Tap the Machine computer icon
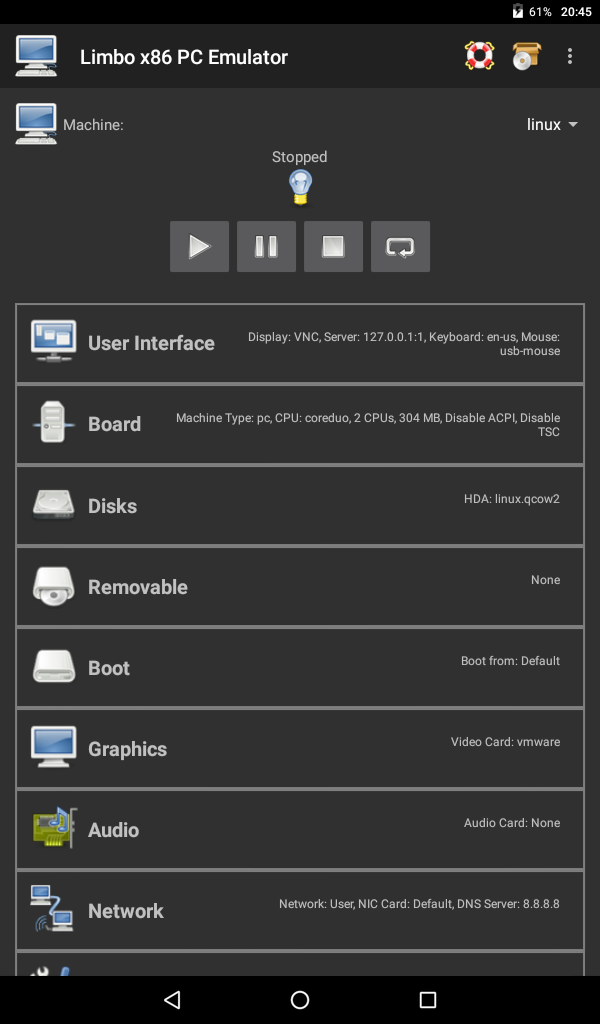 36,124
